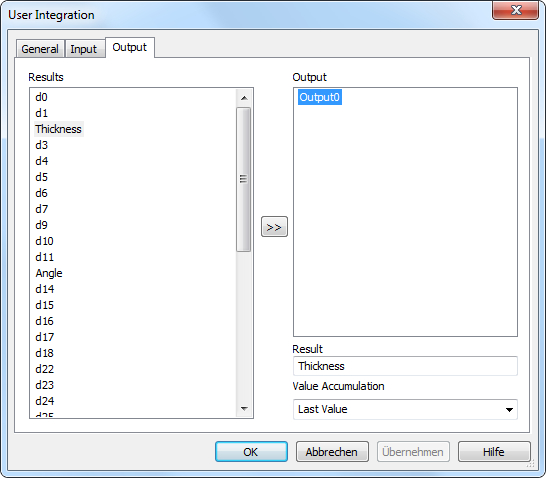Select Thickness in the Results list

pos(58,129)
